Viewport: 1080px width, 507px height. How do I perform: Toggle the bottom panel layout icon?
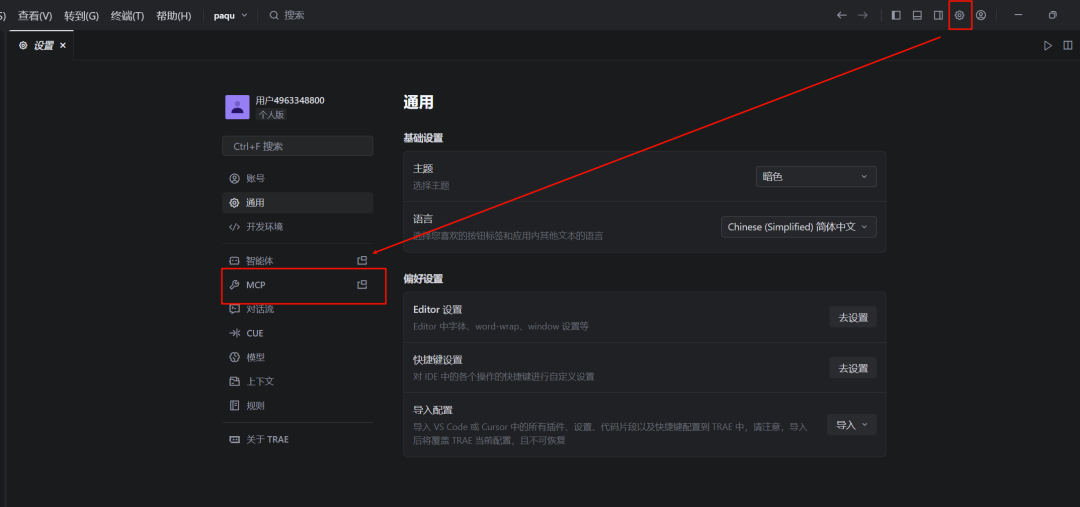click(x=917, y=15)
